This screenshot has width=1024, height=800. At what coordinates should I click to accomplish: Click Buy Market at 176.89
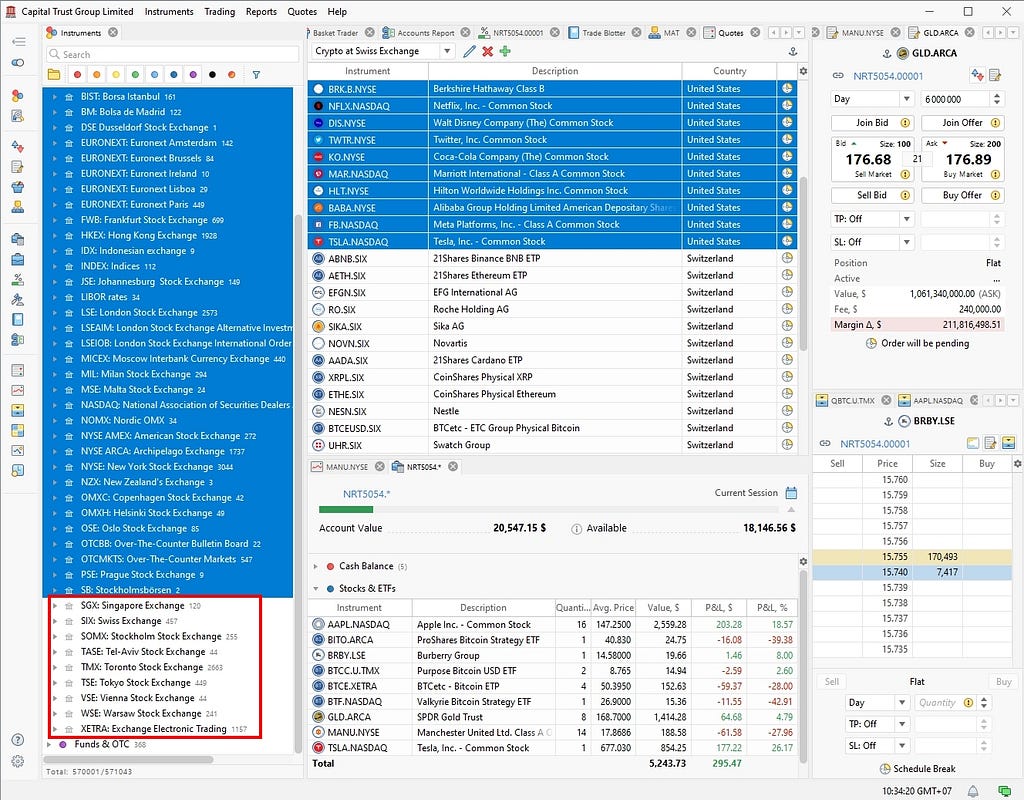click(962, 159)
